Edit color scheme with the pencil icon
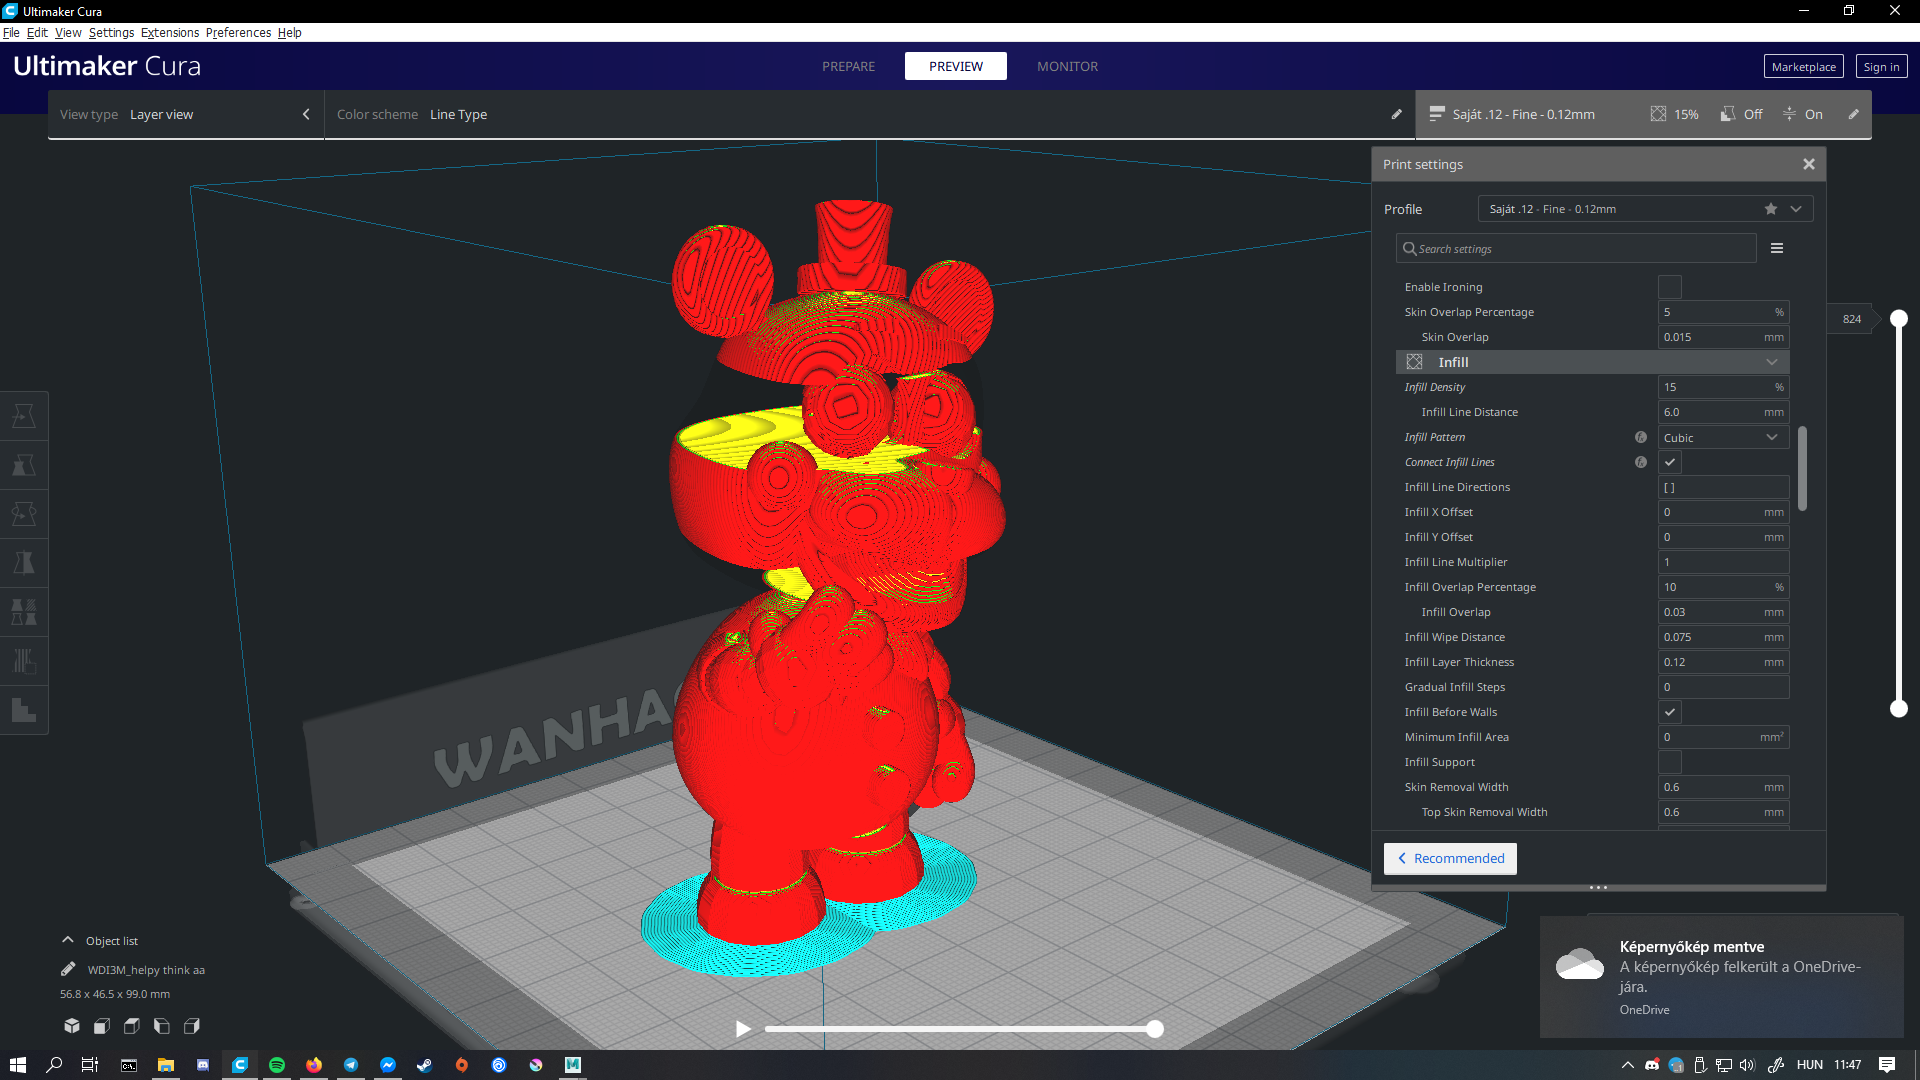Image resolution: width=1920 pixels, height=1080 pixels. 1396,114
